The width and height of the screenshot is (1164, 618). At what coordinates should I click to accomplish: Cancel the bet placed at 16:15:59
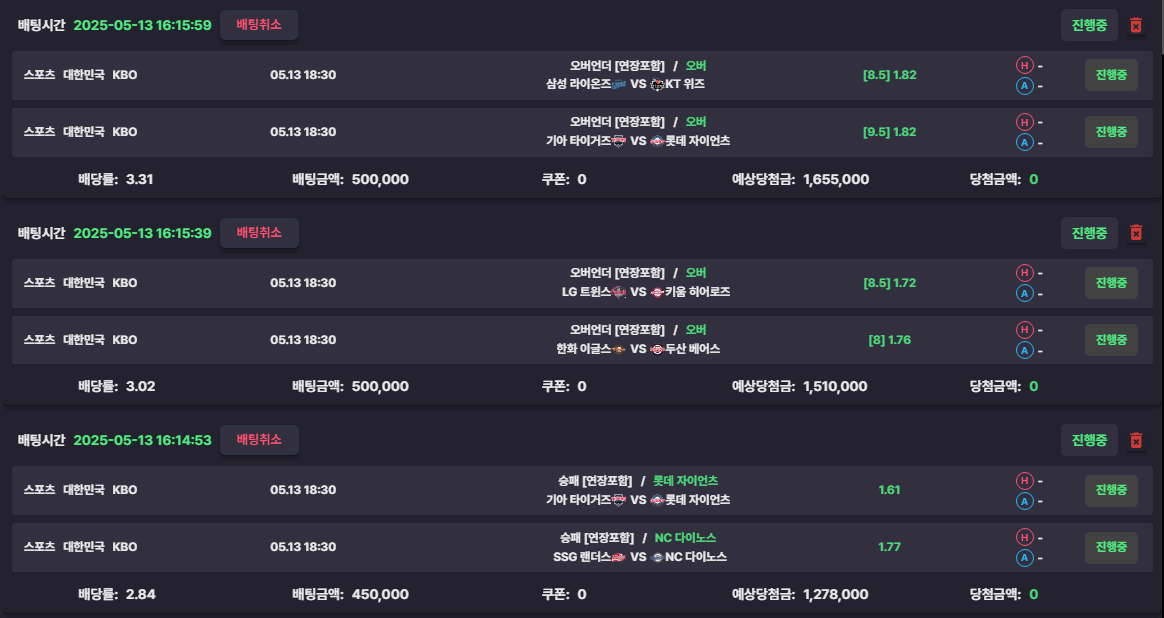259,25
